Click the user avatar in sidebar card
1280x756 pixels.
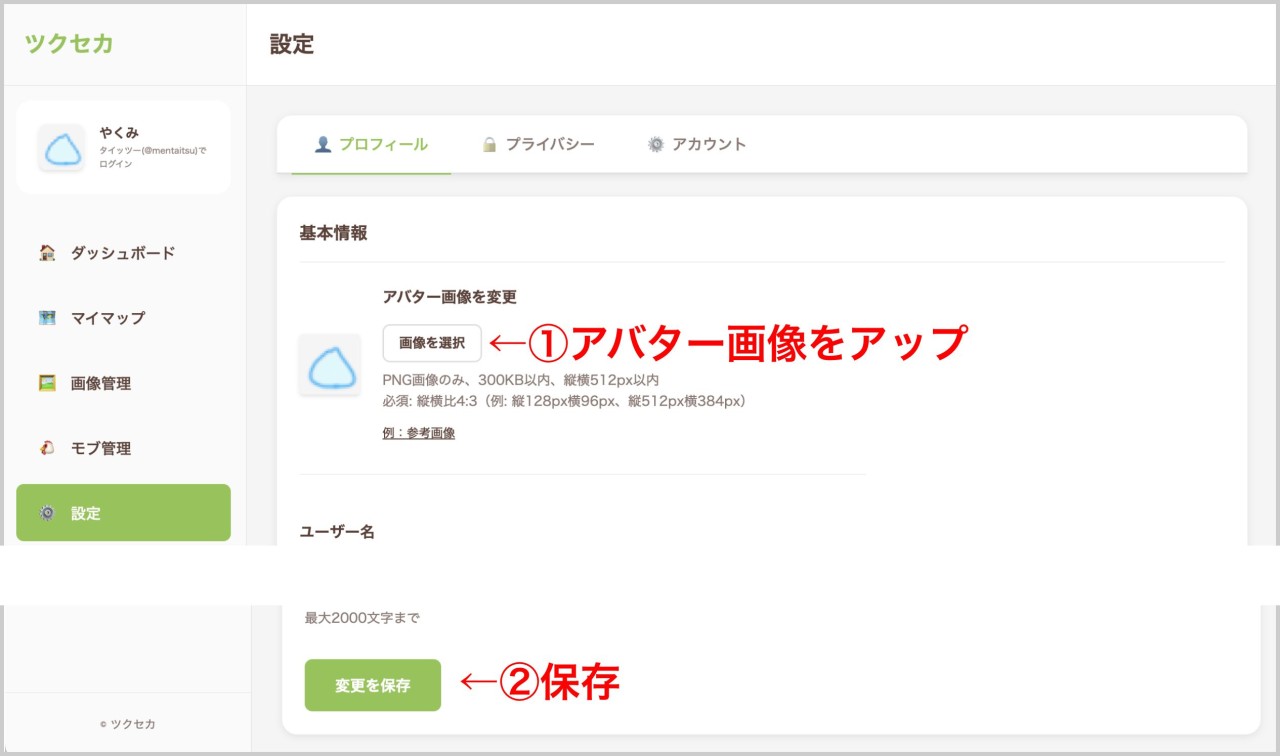[x=61, y=148]
